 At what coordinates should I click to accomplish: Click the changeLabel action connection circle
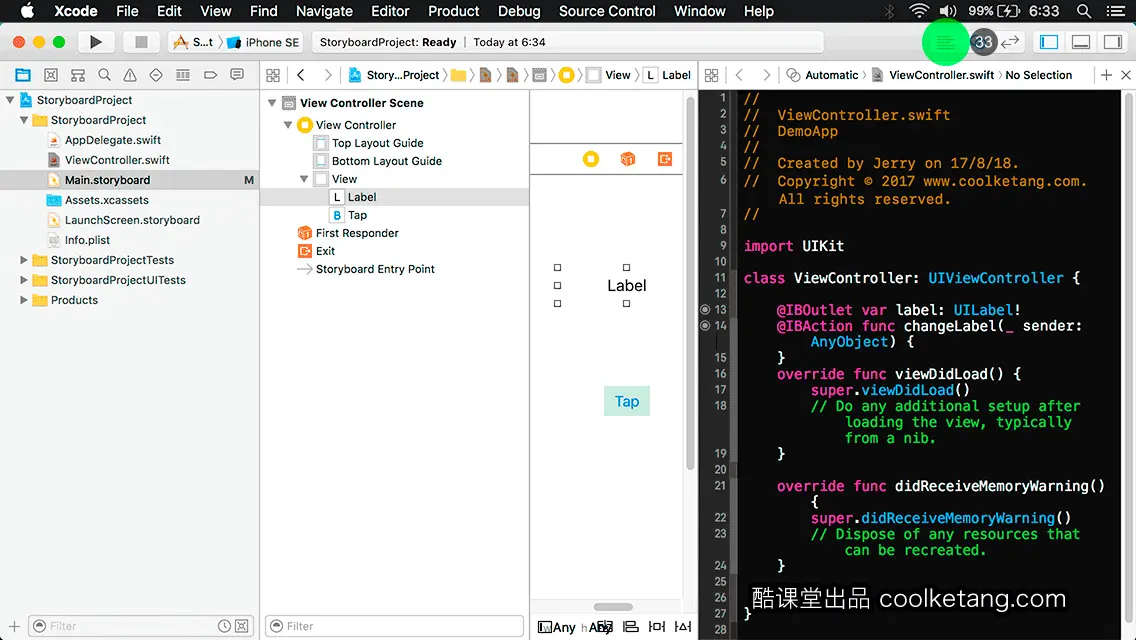[705, 325]
